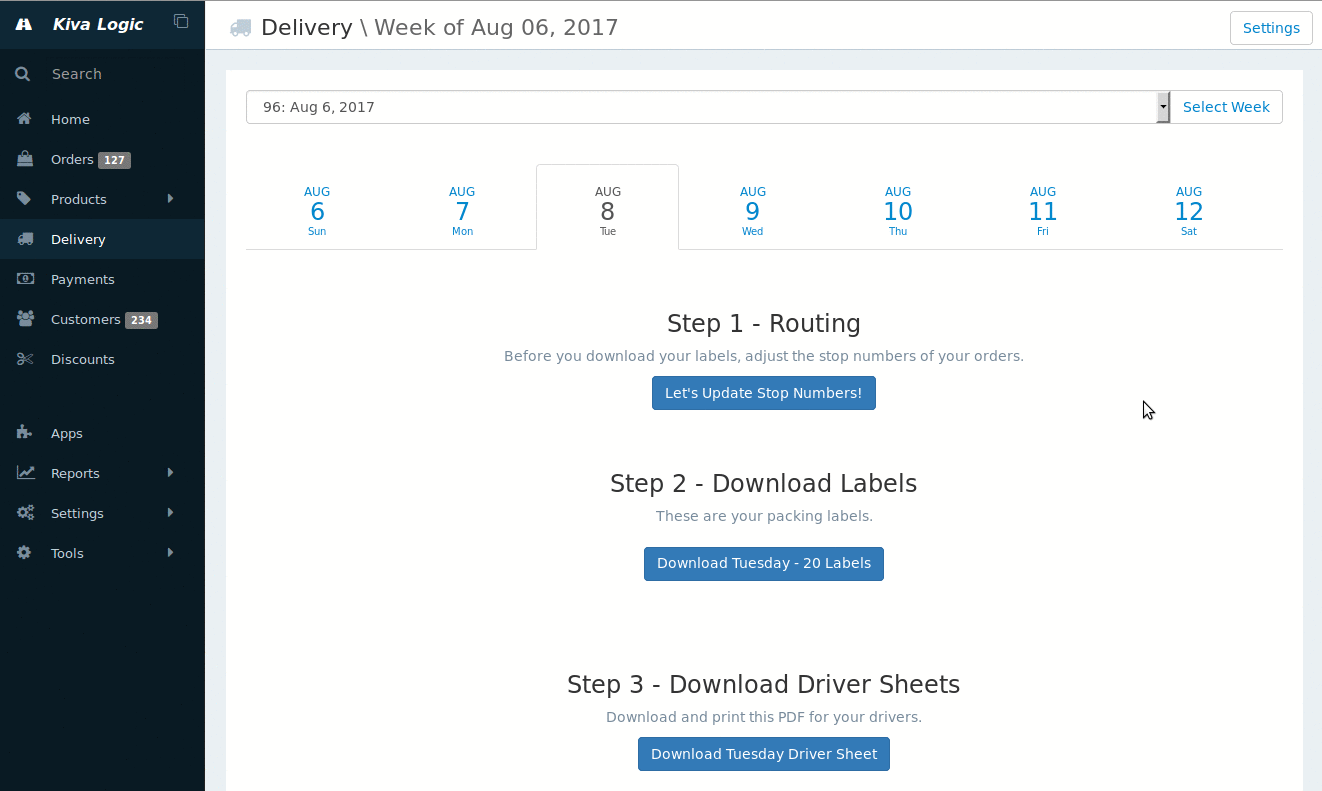Click the Orders shopping bag icon

click(25, 159)
